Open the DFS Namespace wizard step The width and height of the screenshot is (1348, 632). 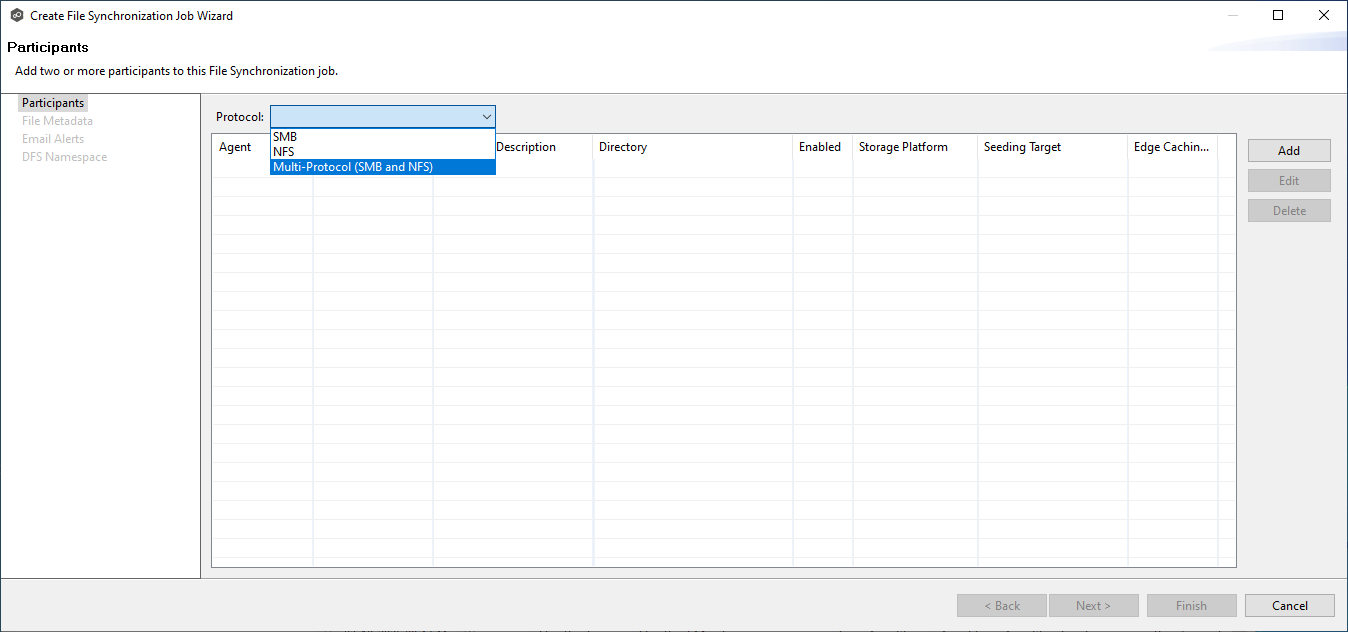[x=64, y=157]
